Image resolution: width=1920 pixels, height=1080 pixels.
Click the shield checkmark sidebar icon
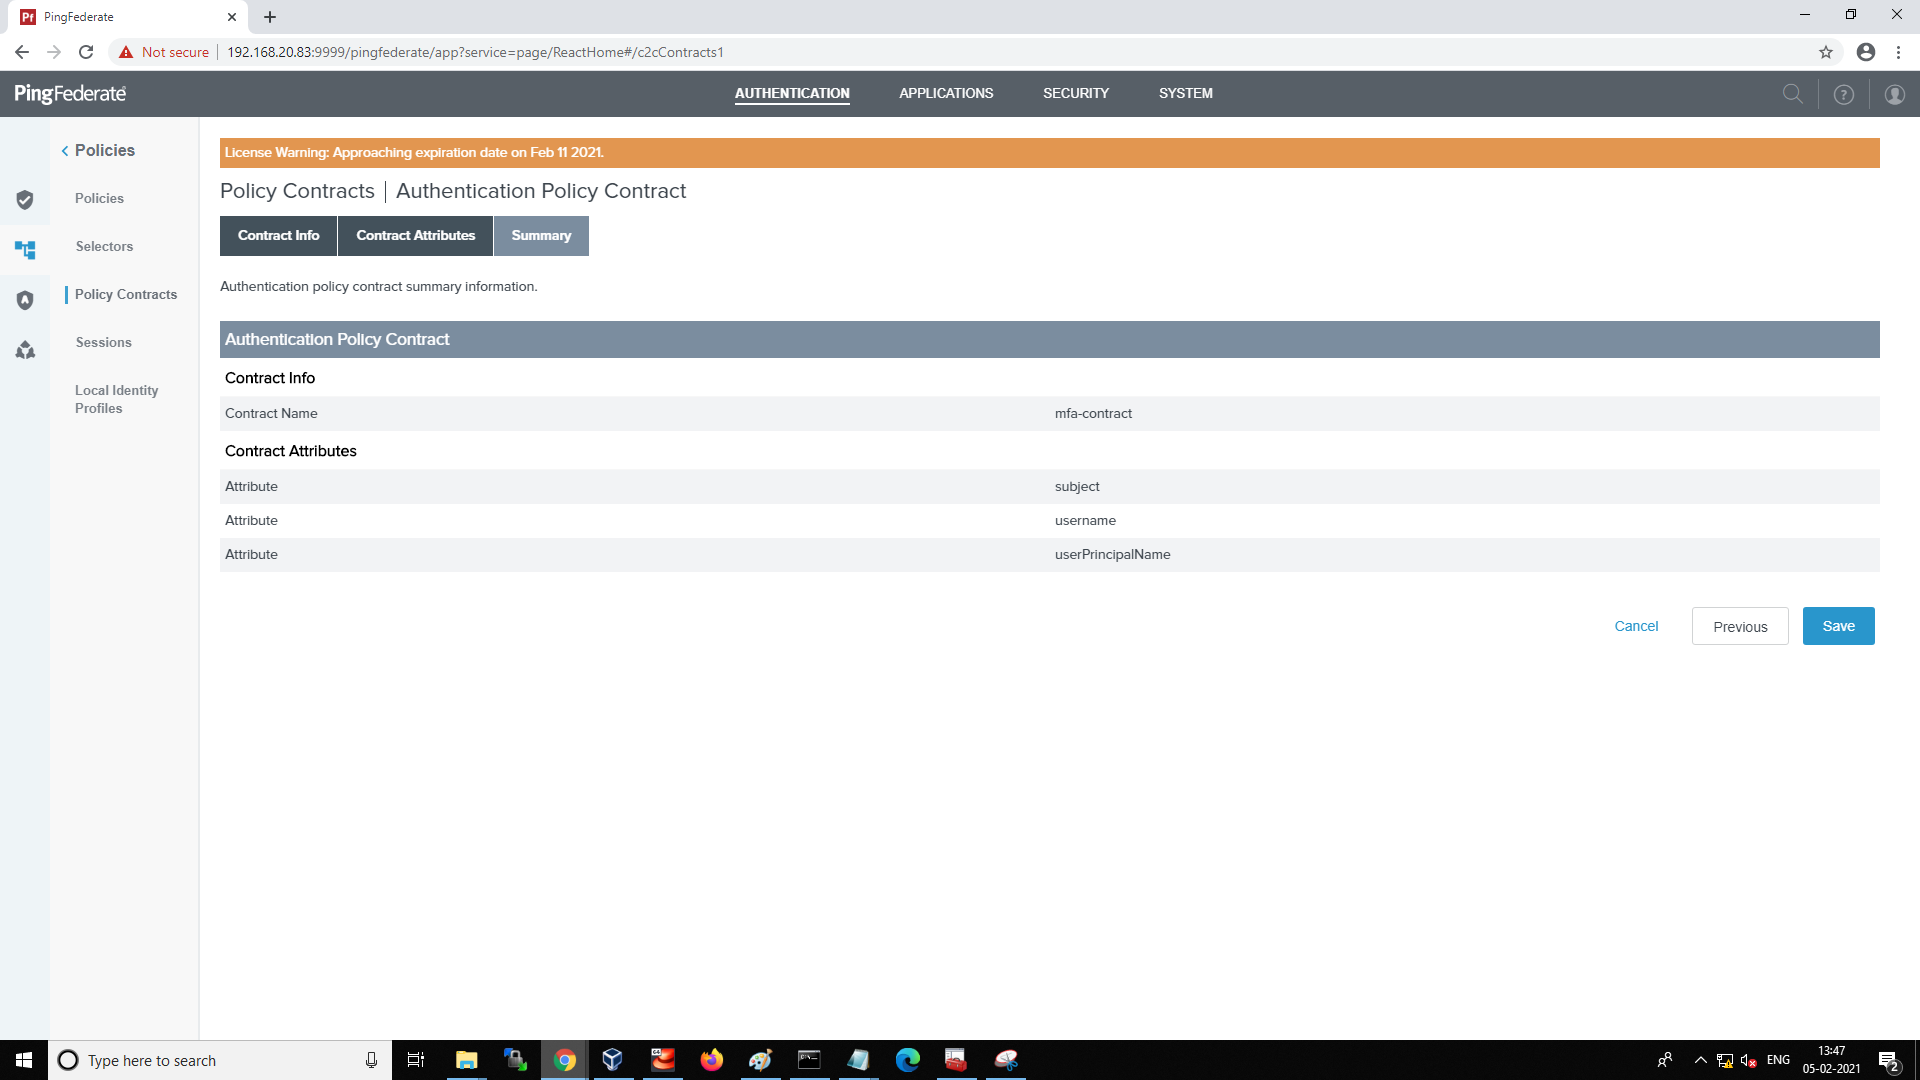(25, 200)
